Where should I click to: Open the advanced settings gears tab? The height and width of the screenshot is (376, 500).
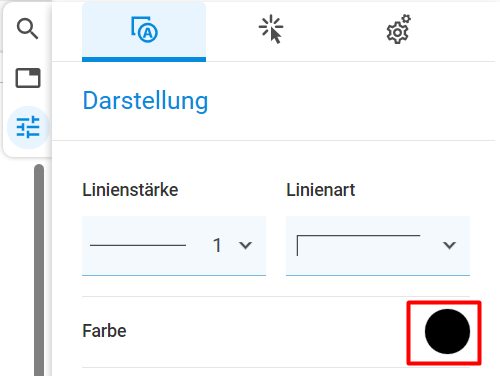pos(398,32)
